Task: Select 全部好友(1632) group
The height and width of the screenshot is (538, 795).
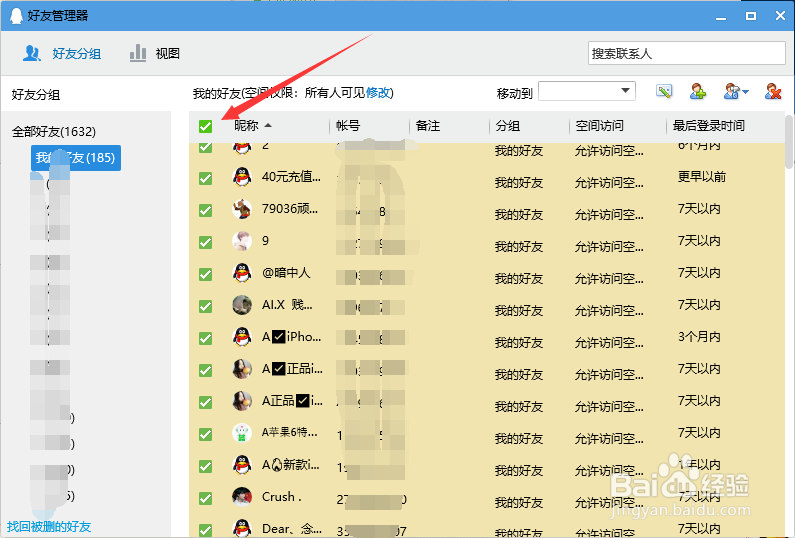Action: pos(54,132)
